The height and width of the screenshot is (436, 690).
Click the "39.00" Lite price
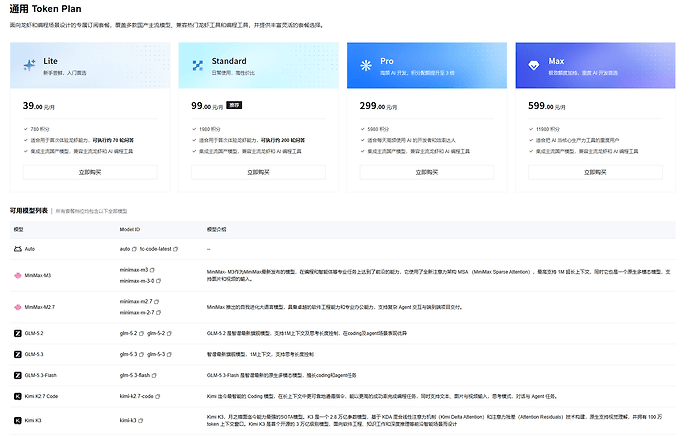[x=33, y=106]
